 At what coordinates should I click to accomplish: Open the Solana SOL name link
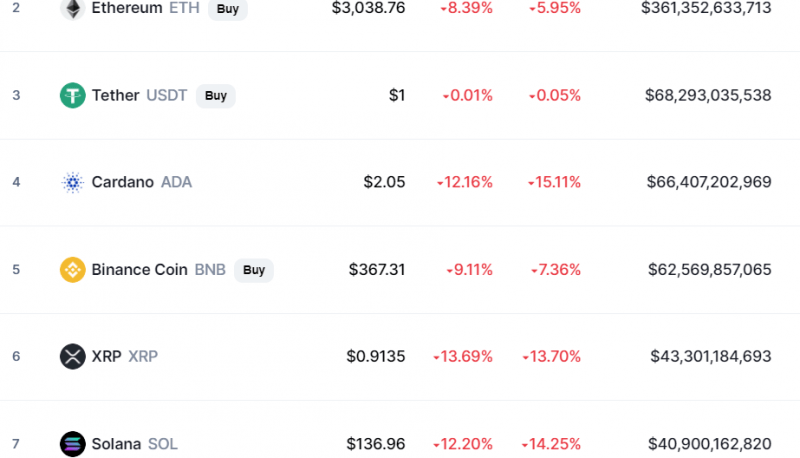pos(135,444)
